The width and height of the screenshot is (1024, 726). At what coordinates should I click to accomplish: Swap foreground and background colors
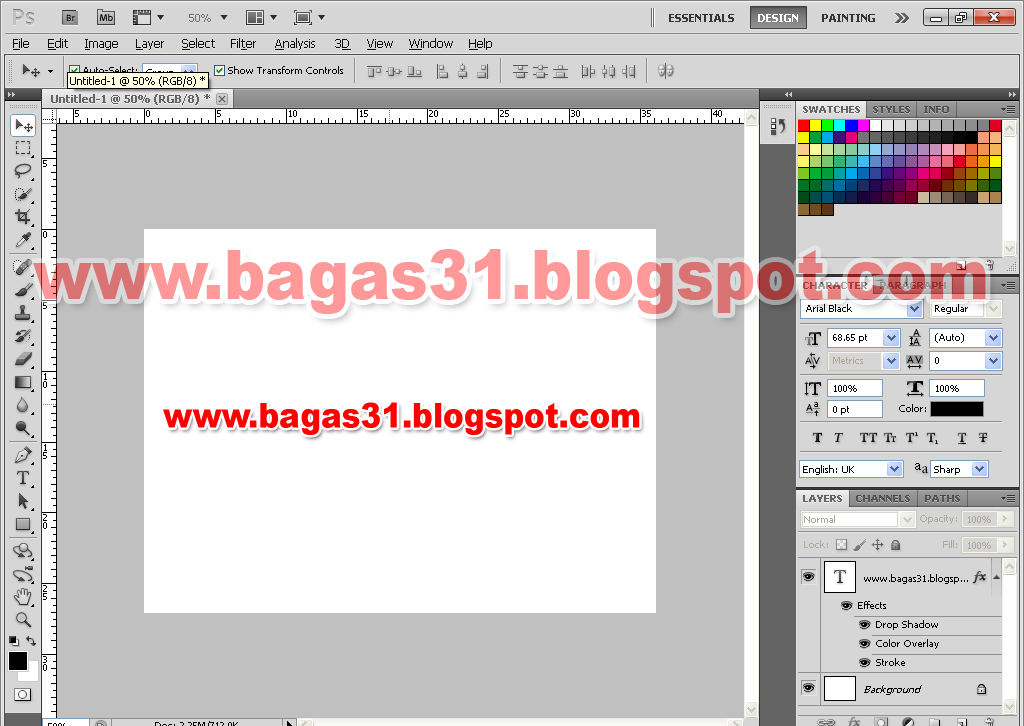[31, 641]
